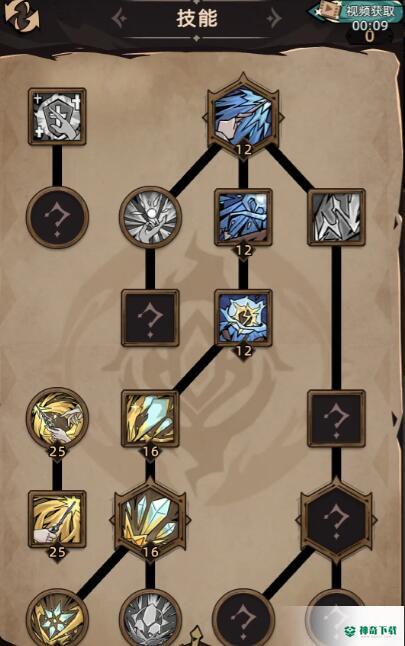
Task: Tap the swap arrows icon in top-left corner
Action: pos(22,17)
